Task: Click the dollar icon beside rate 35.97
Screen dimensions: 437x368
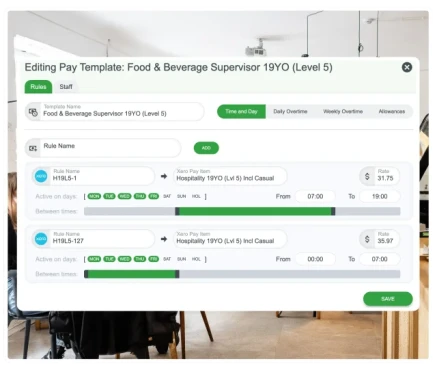Action: [x=367, y=239]
